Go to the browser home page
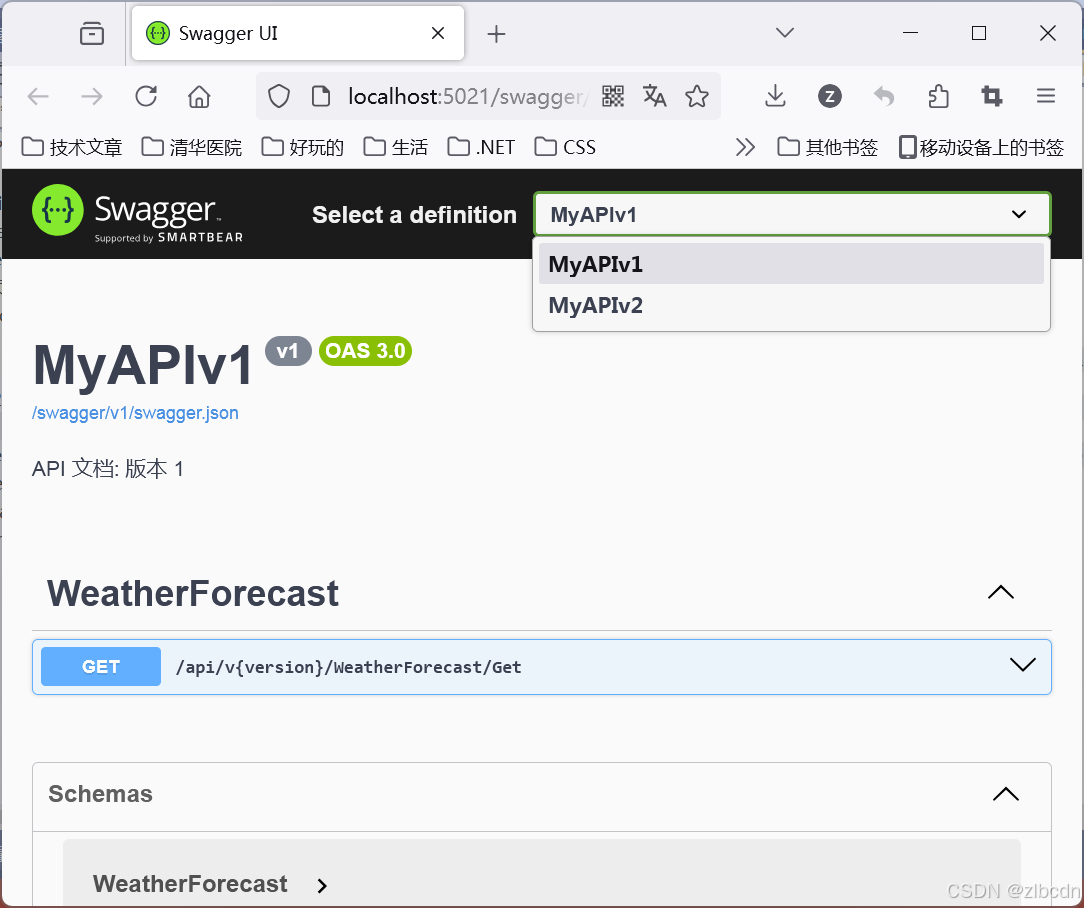 click(199, 96)
